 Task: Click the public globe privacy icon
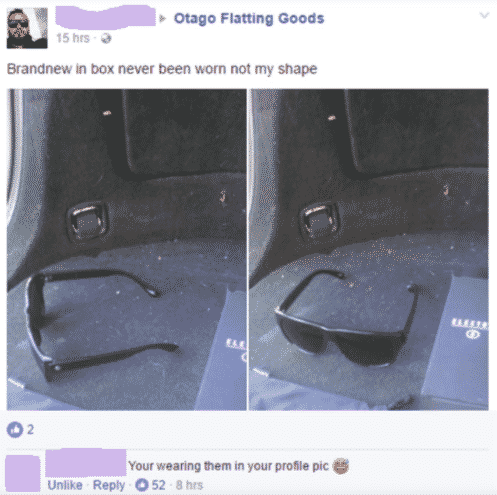(x=106, y=38)
